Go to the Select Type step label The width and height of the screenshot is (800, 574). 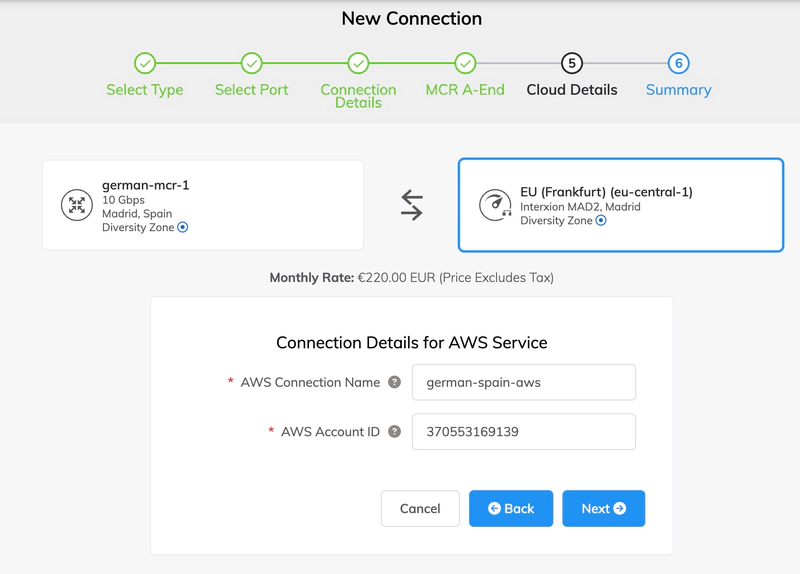pyautogui.click(x=145, y=90)
